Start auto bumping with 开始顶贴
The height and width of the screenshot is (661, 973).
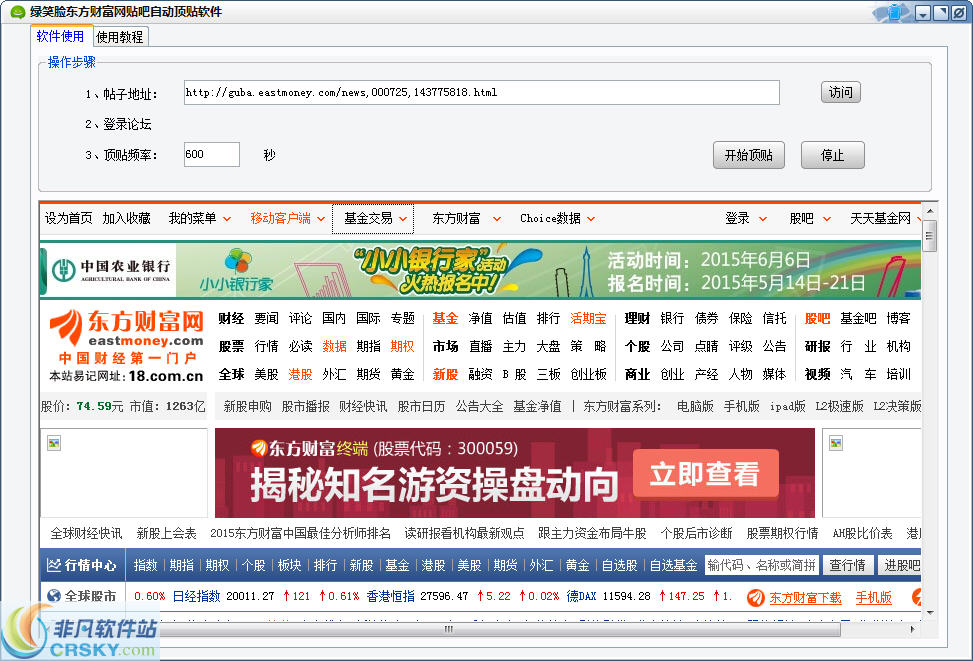[x=748, y=155]
